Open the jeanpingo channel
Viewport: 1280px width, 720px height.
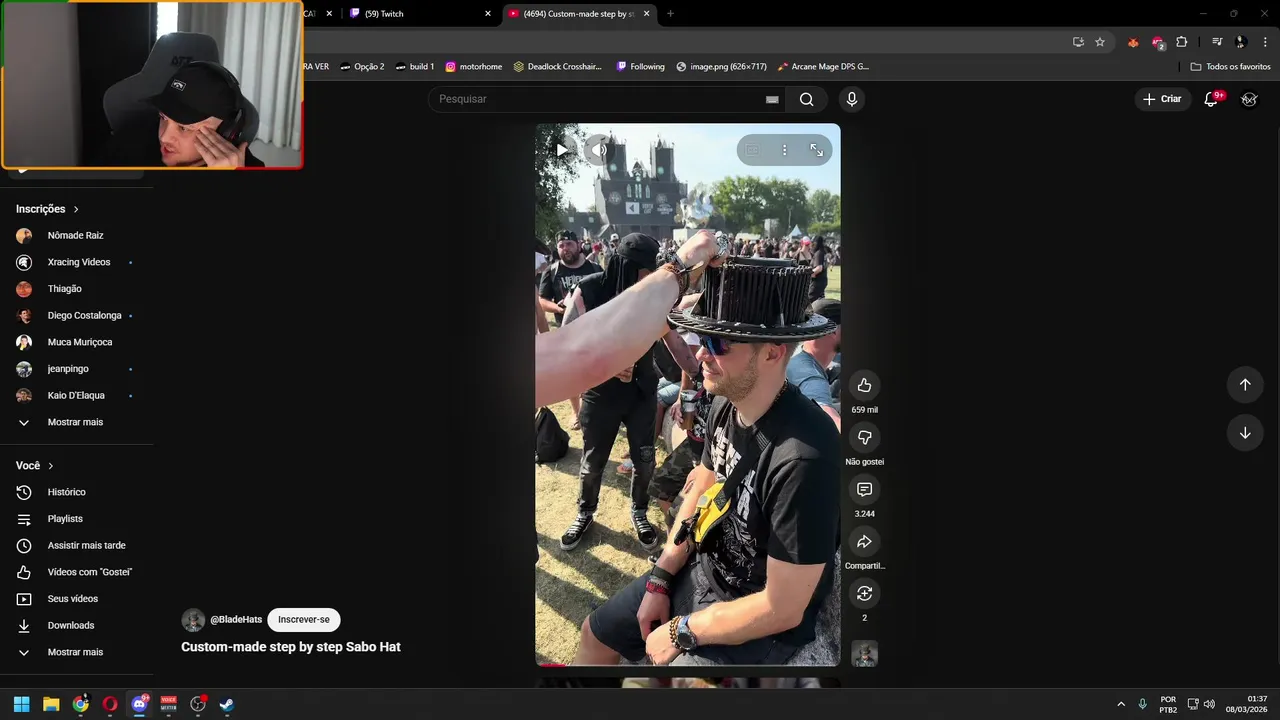(x=76, y=369)
